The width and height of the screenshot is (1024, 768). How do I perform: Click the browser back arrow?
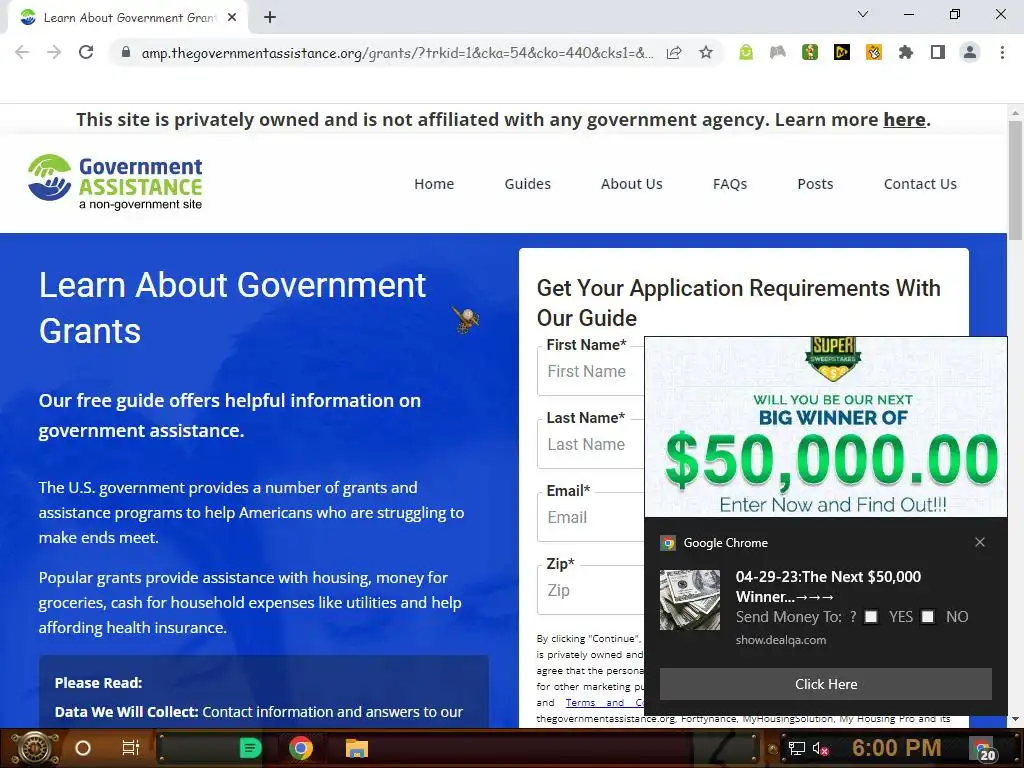pos(22,52)
